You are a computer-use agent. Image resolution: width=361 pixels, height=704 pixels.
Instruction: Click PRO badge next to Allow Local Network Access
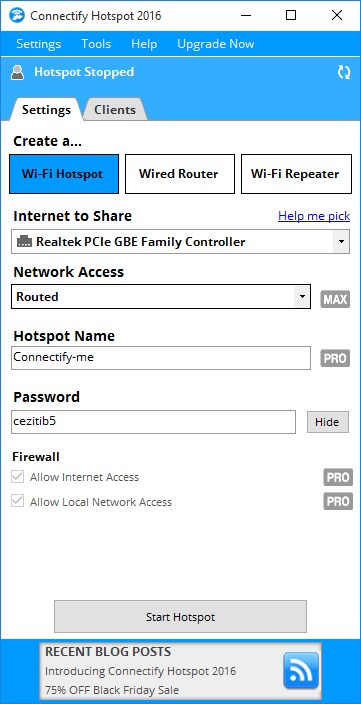point(338,502)
